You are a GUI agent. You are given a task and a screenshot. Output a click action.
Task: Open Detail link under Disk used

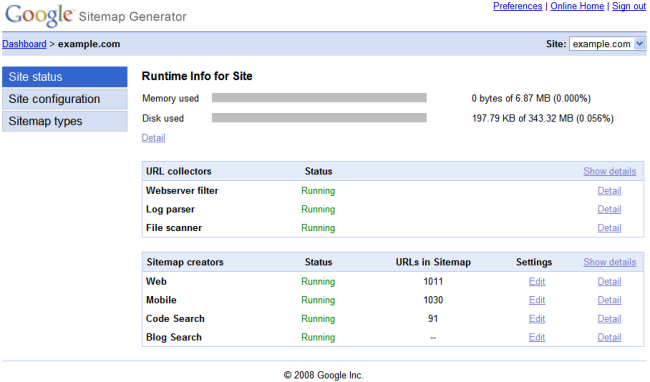[153, 138]
